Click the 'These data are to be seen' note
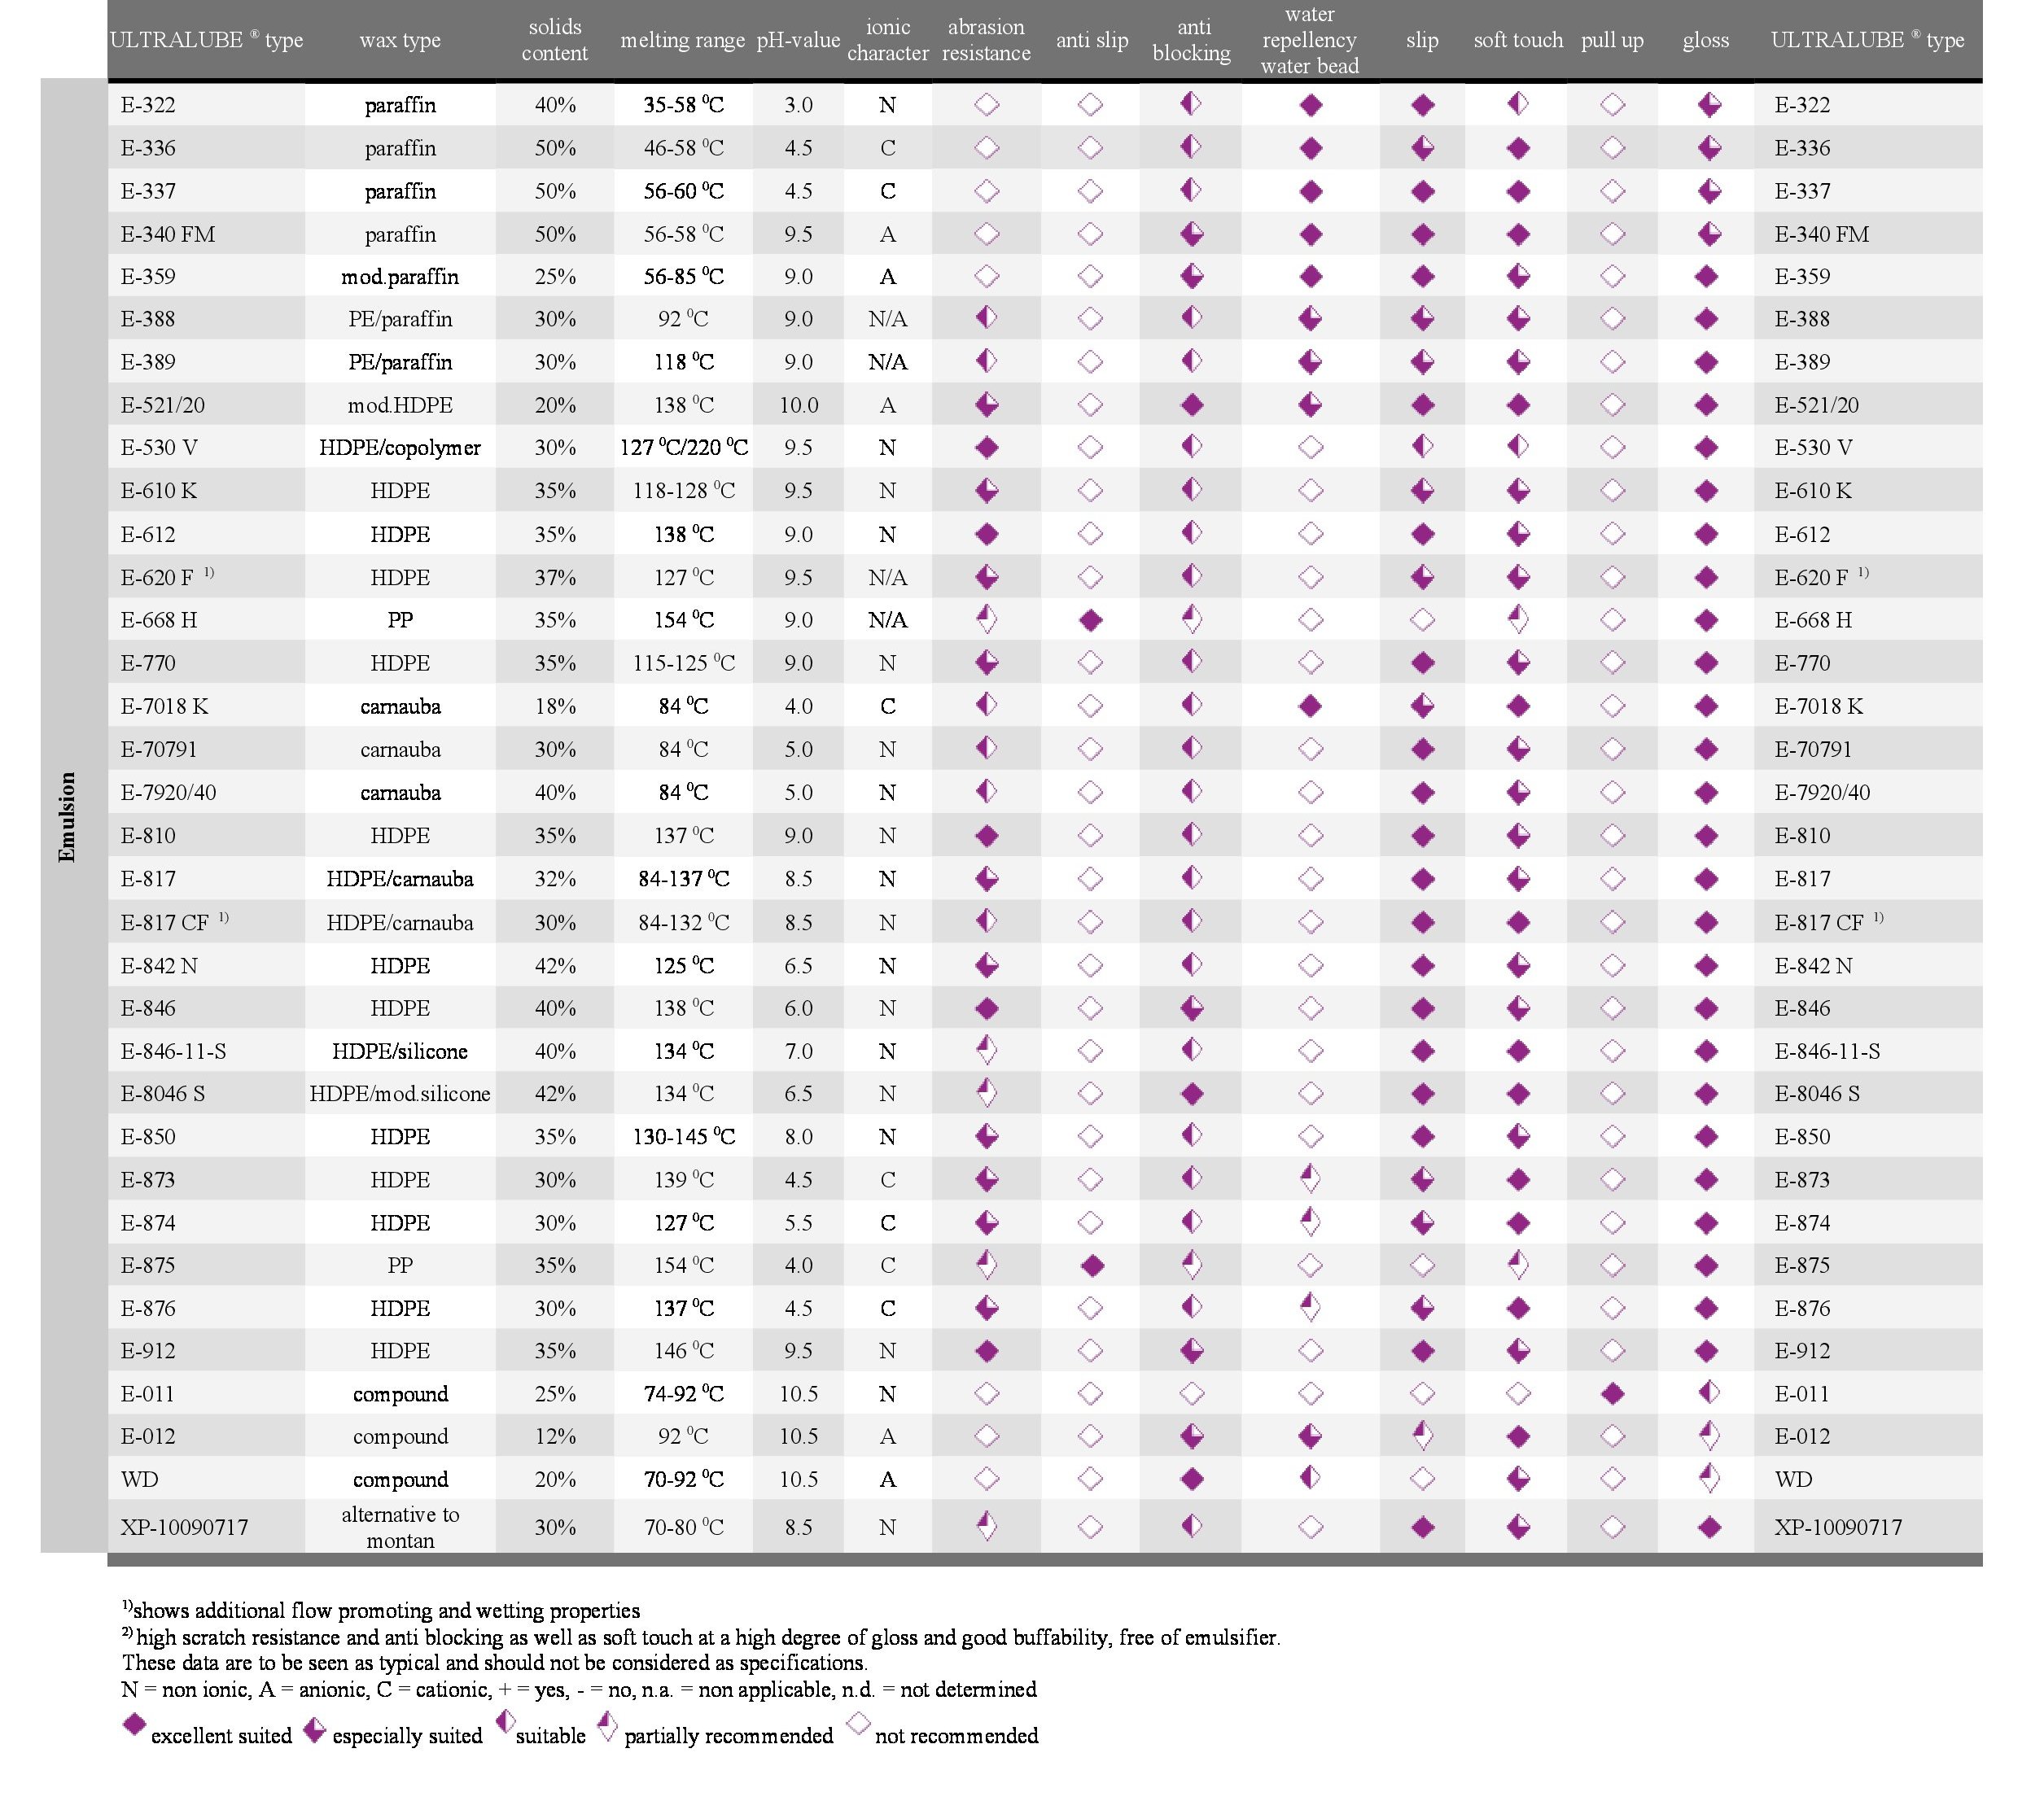Viewport: 2044px width, 1801px height. (x=495, y=1663)
